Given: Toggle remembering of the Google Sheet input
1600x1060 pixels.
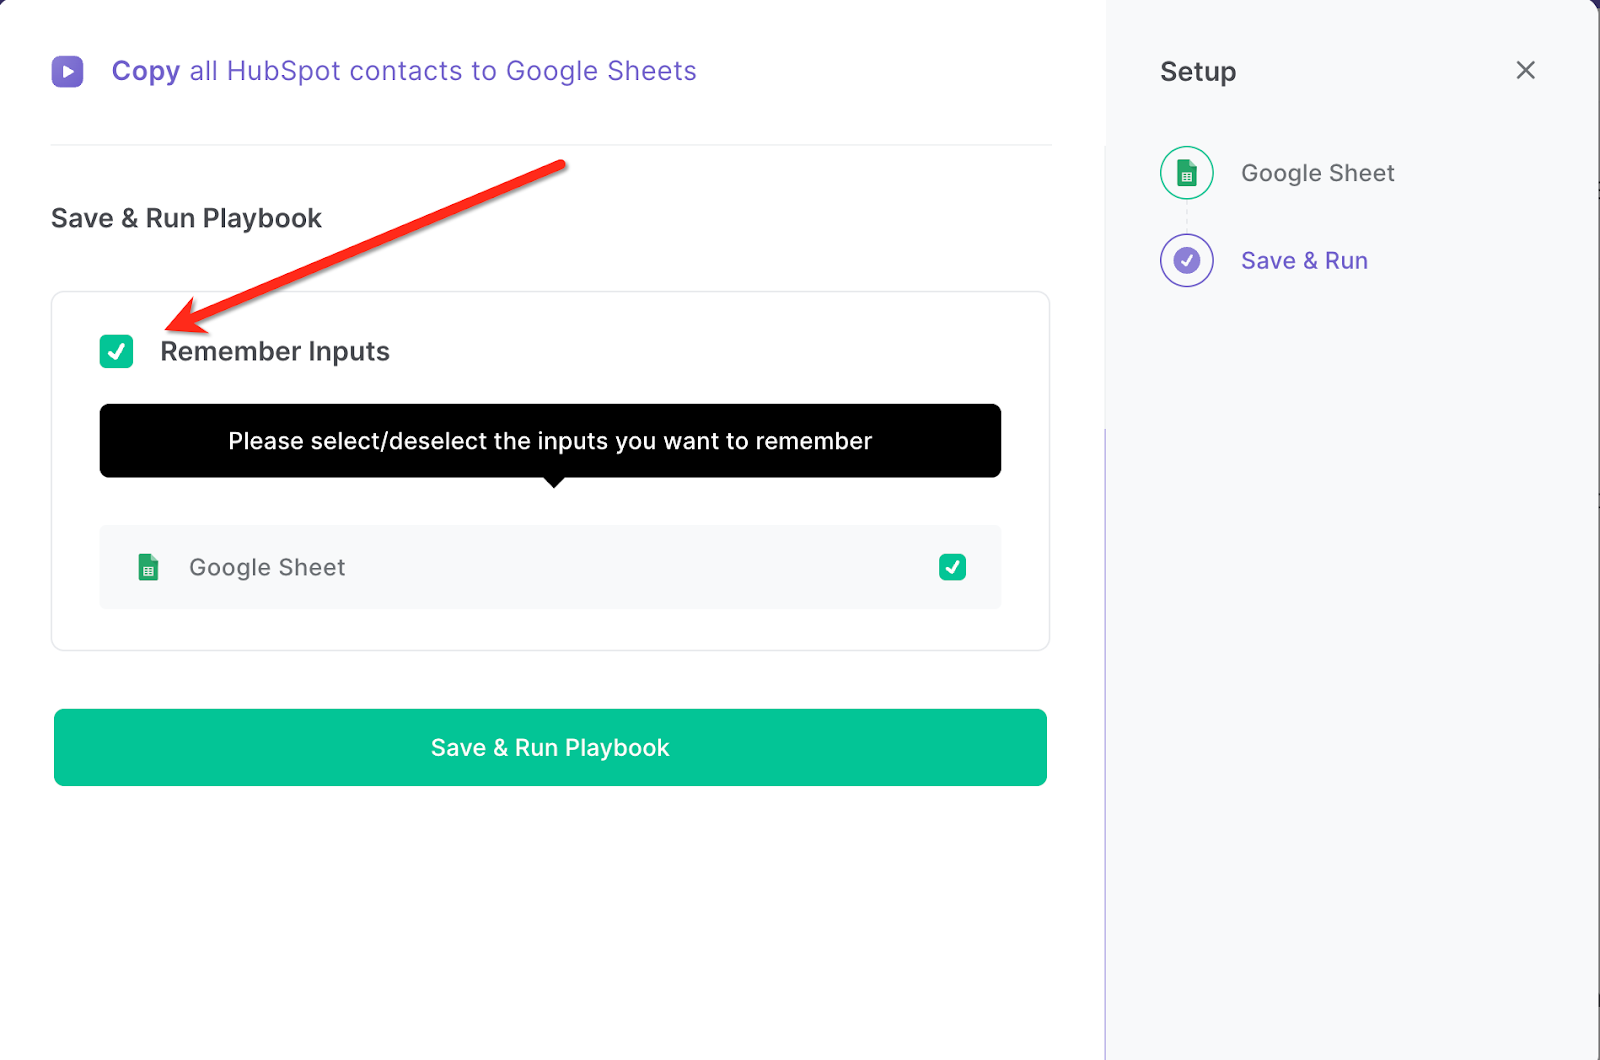Looking at the screenshot, I should [952, 567].
